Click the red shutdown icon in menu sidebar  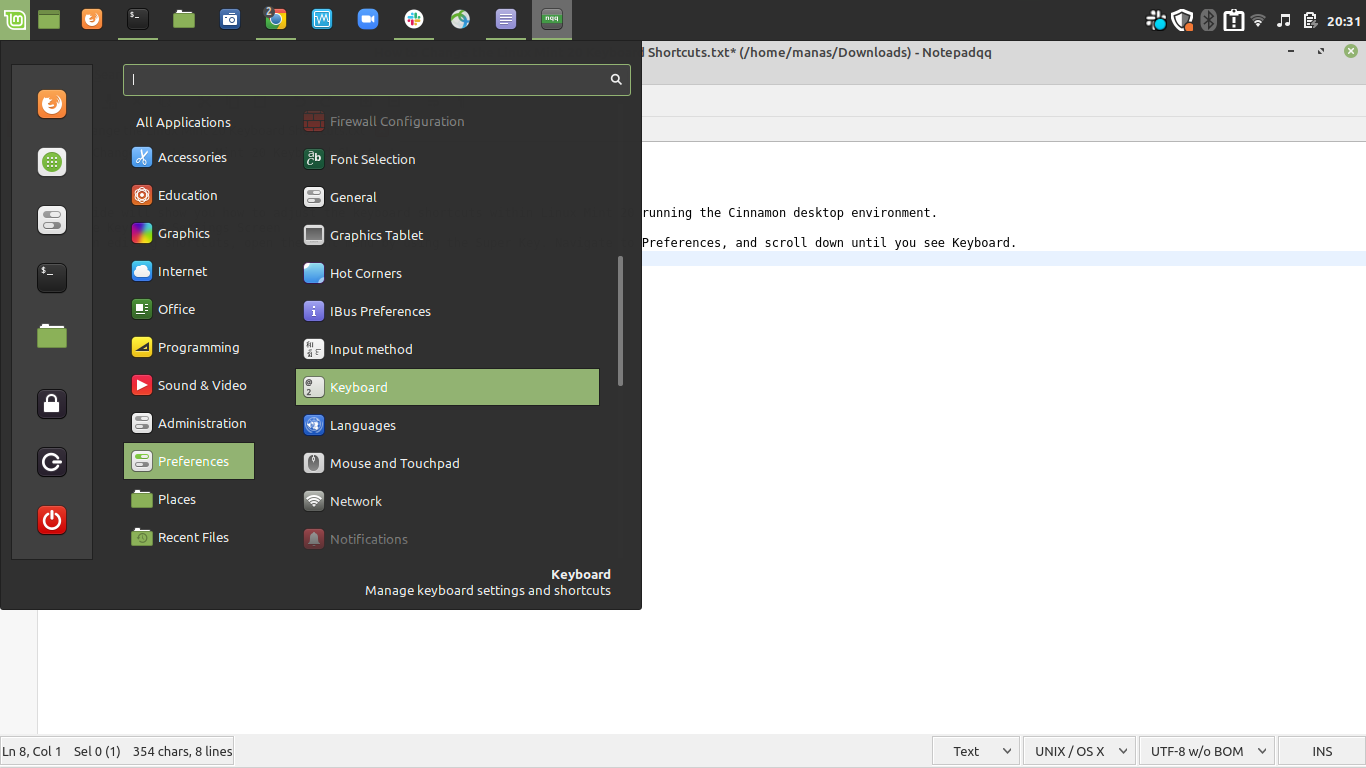(52, 520)
